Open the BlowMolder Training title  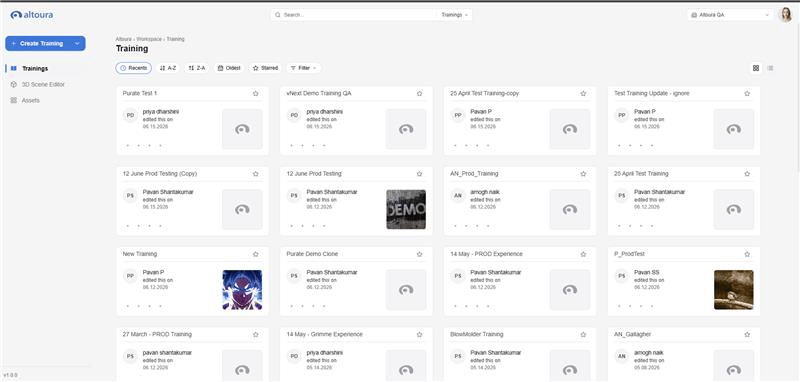pos(477,335)
